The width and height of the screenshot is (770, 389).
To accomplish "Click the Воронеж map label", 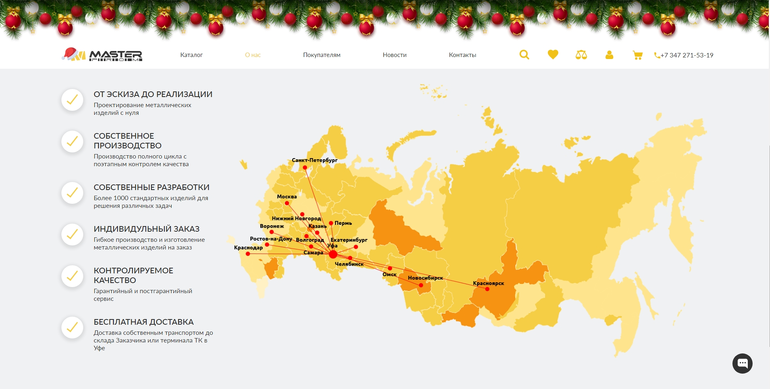I will 272,226.
